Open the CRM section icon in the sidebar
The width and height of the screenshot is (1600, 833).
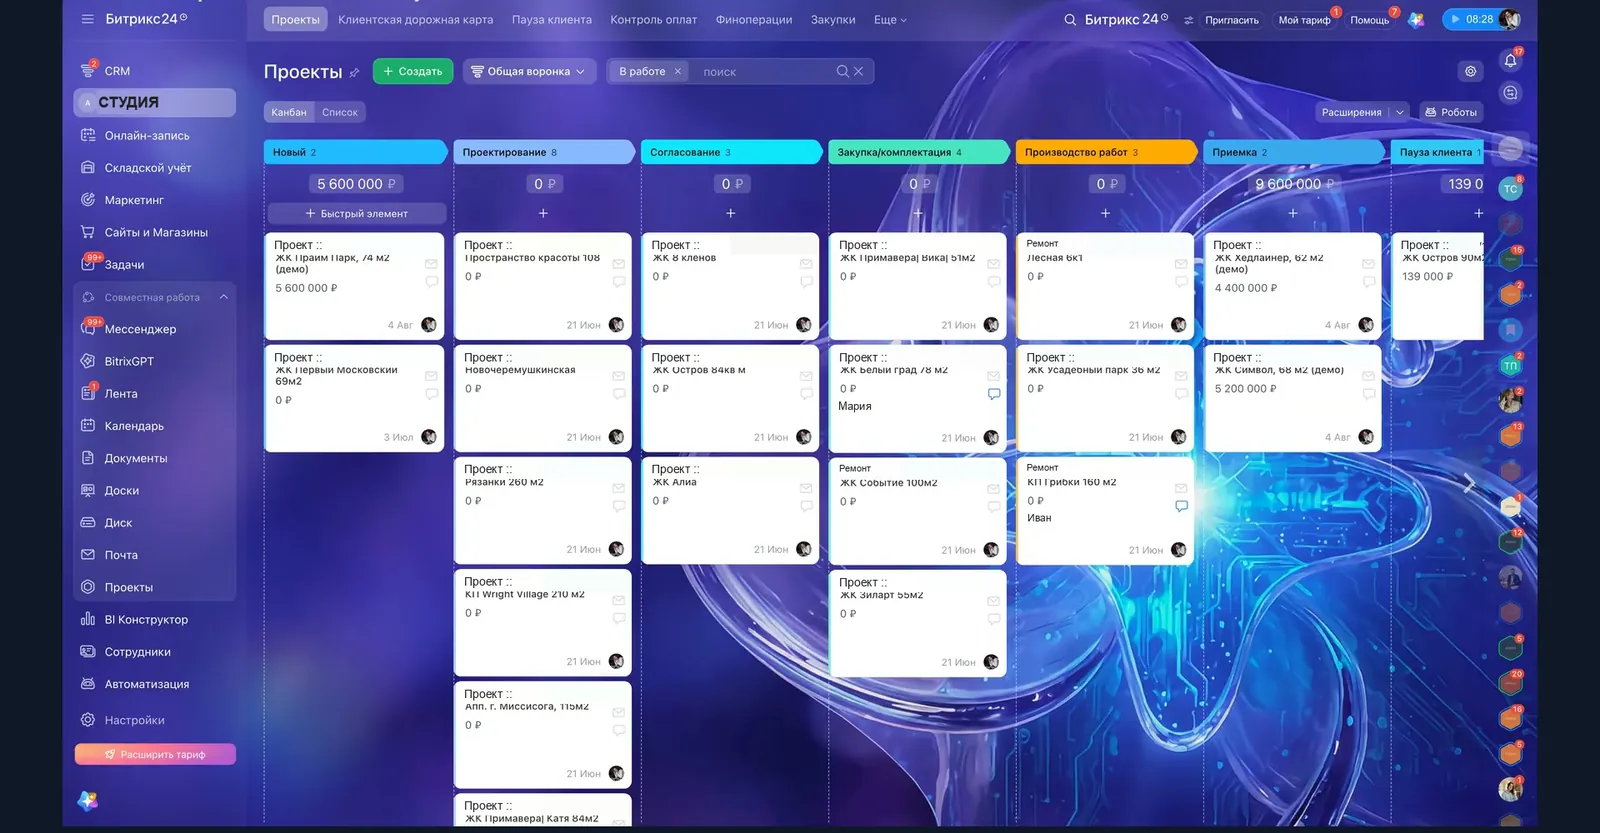coord(88,70)
